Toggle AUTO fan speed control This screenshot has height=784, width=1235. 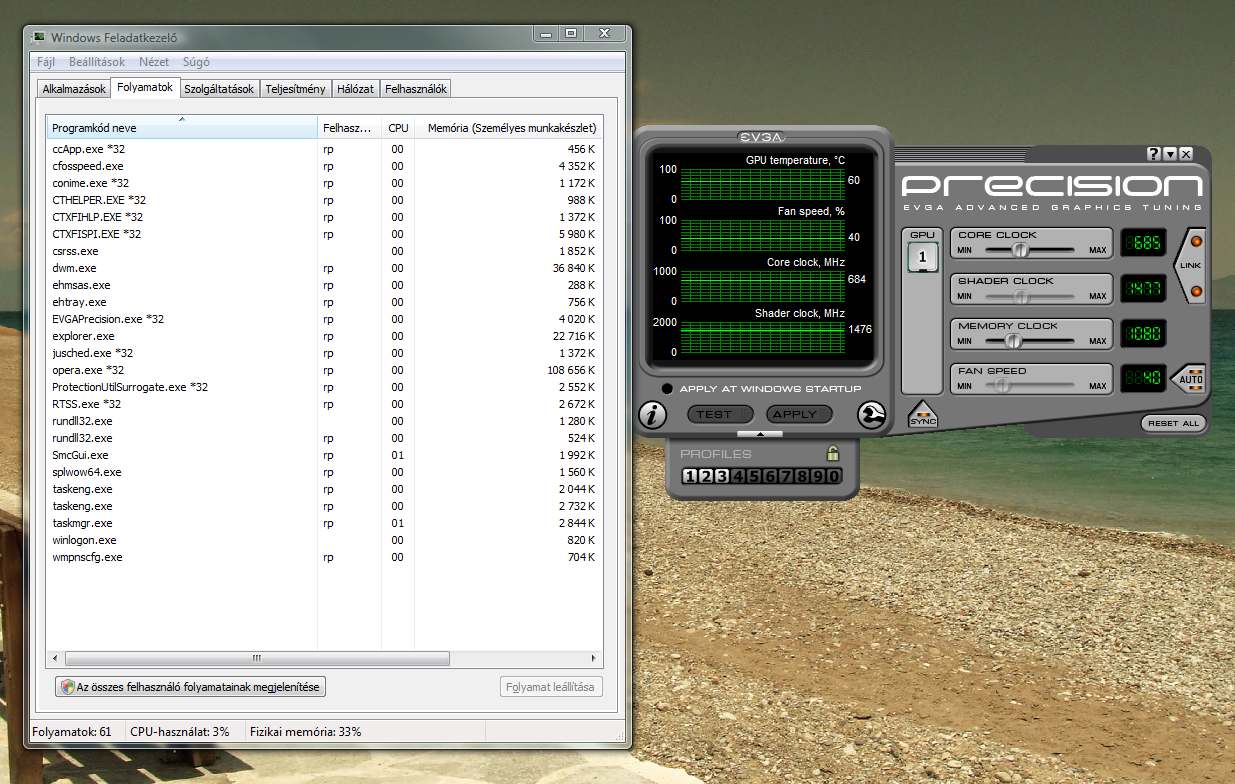1191,379
